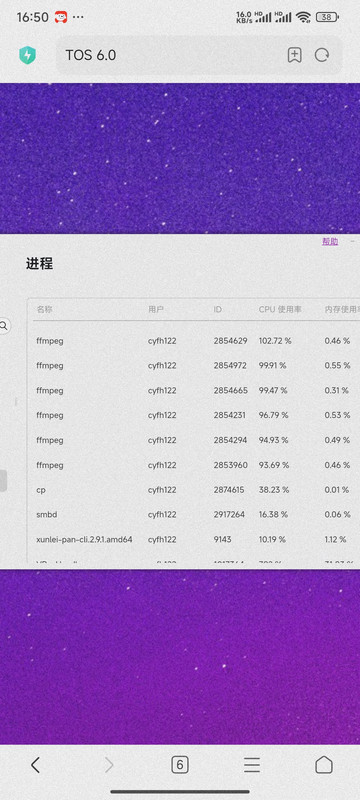The width and height of the screenshot is (360, 800).
Task: Minimize the 进程 window with the dash button
Action: [x=353, y=241]
